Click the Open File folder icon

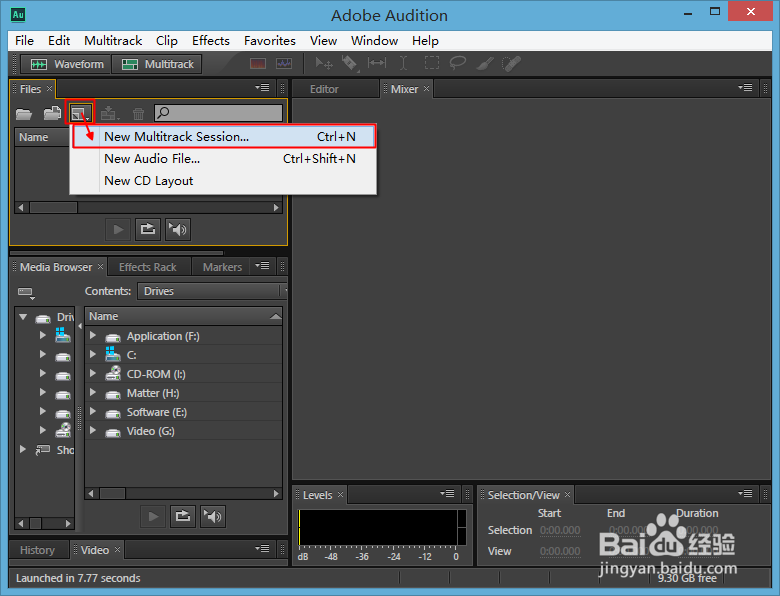[x=23, y=114]
